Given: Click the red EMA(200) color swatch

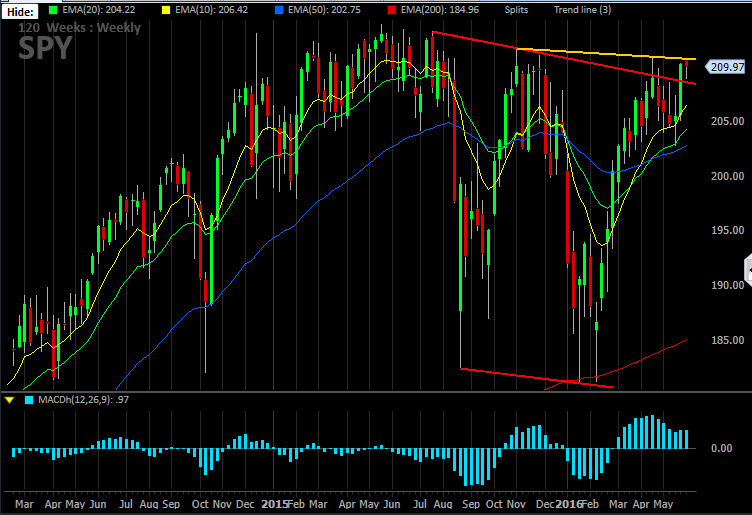Looking at the screenshot, I should point(392,10).
